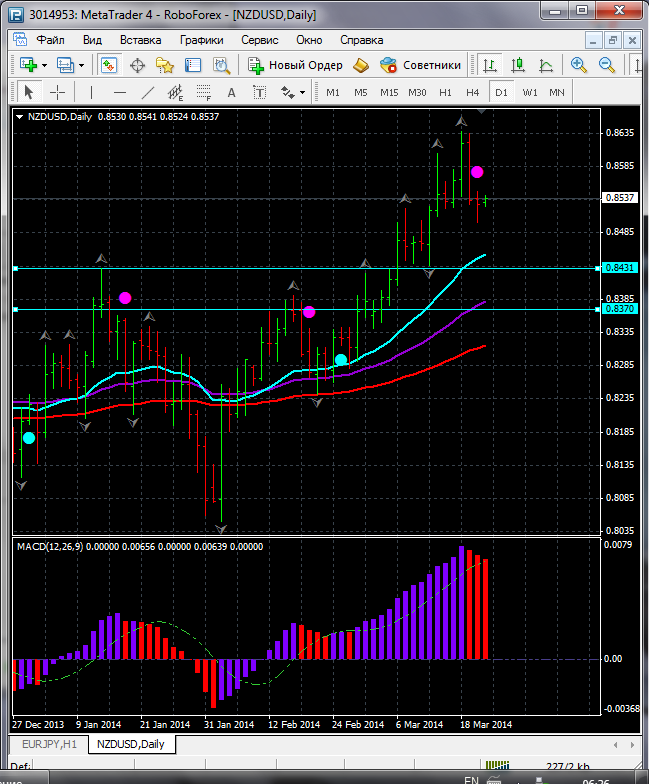Switch chart to Line Chart type
This screenshot has height=784, width=650.
(546, 65)
